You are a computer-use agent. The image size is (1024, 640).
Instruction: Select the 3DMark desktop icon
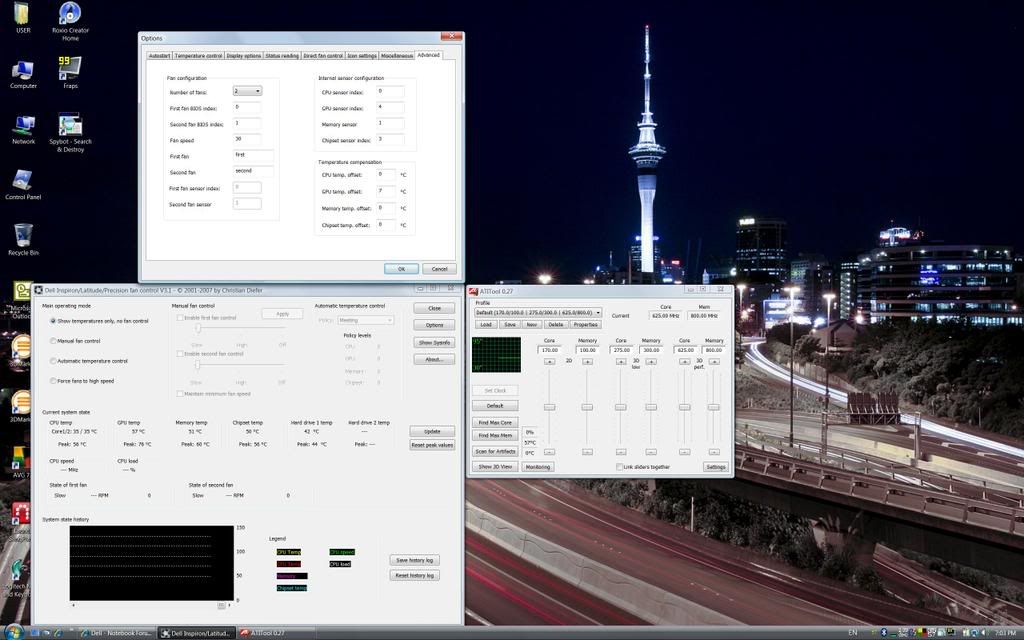[20, 406]
